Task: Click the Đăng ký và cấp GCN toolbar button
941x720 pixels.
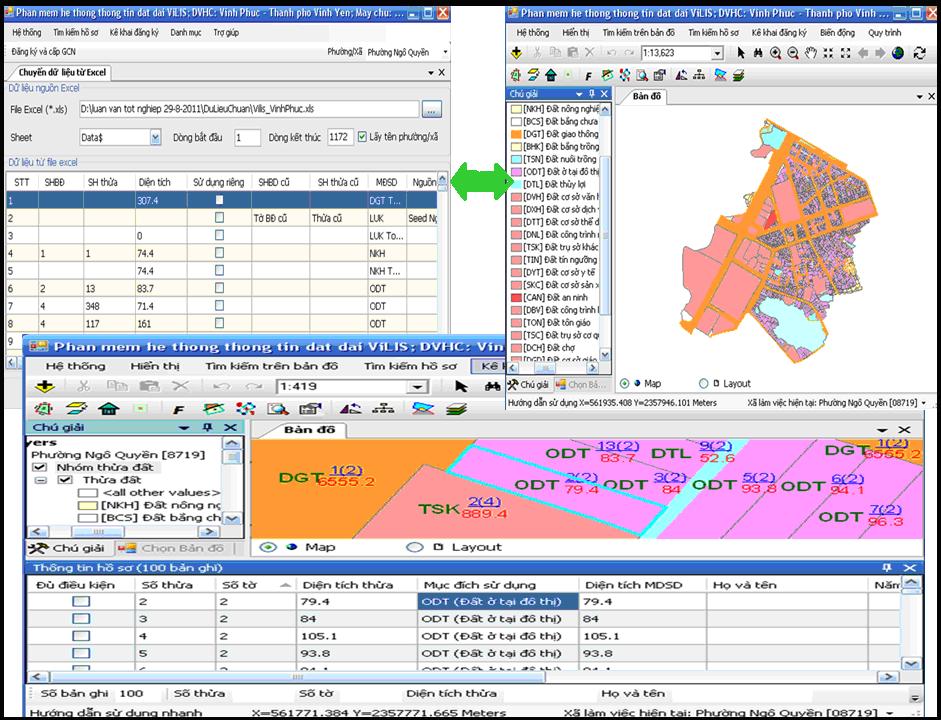Action: pos(43,52)
